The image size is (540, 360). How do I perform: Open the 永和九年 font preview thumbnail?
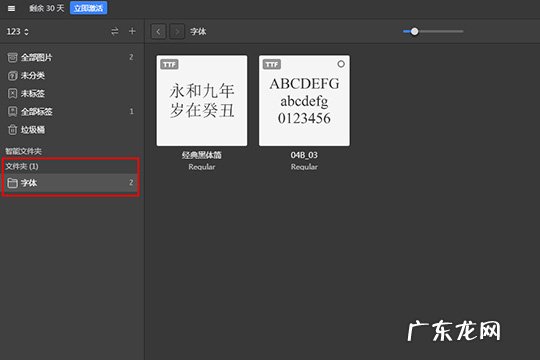(x=202, y=101)
